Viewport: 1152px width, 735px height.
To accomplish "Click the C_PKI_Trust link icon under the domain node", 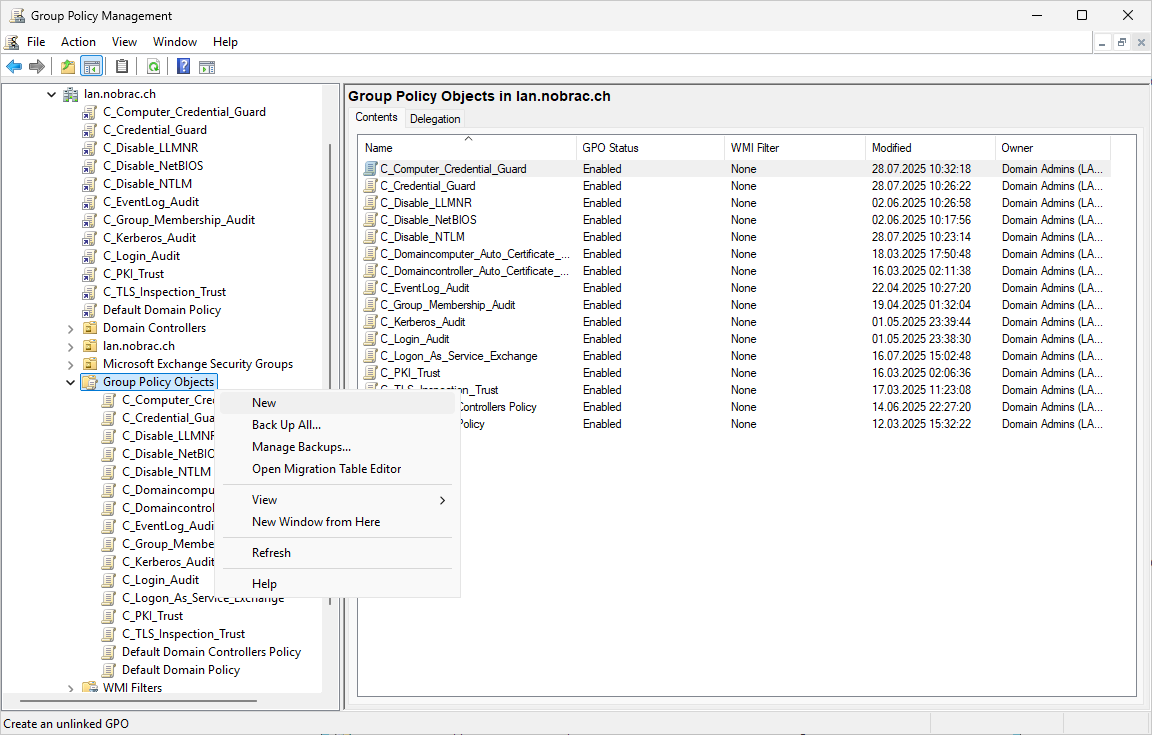I will point(90,274).
